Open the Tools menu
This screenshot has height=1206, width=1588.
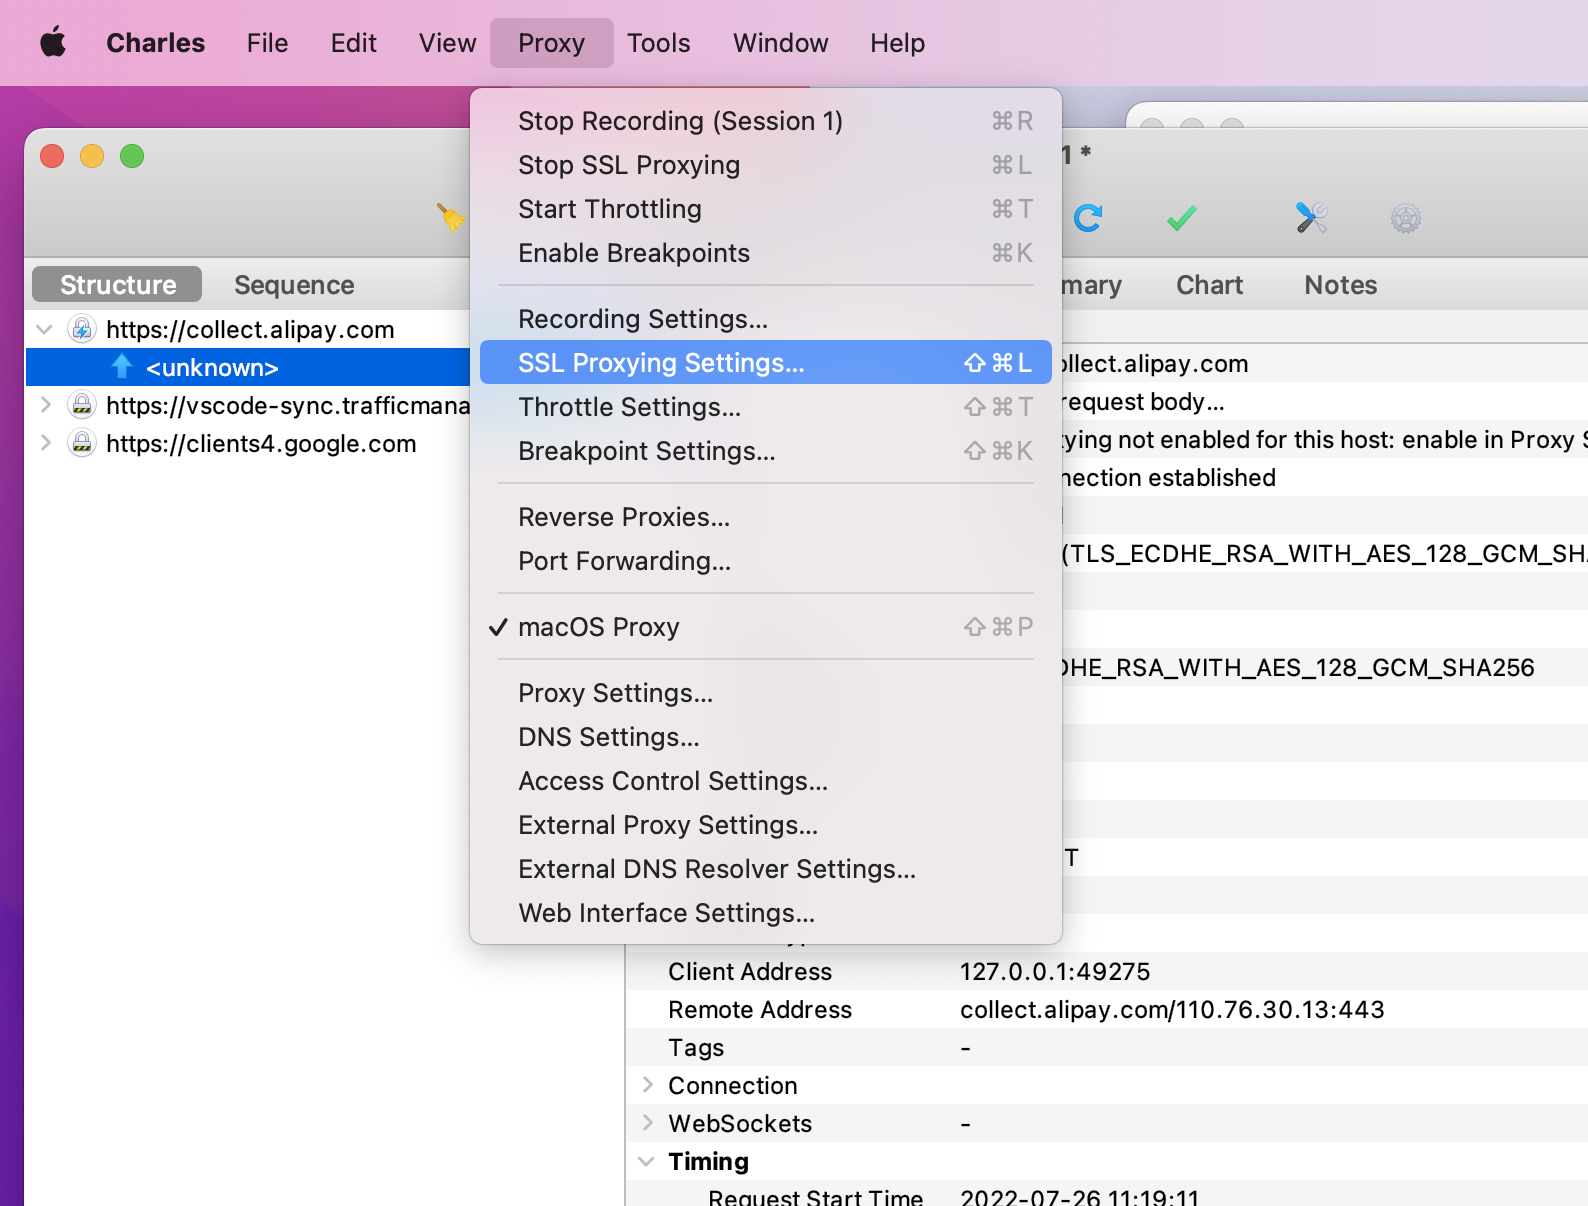pyautogui.click(x=659, y=43)
